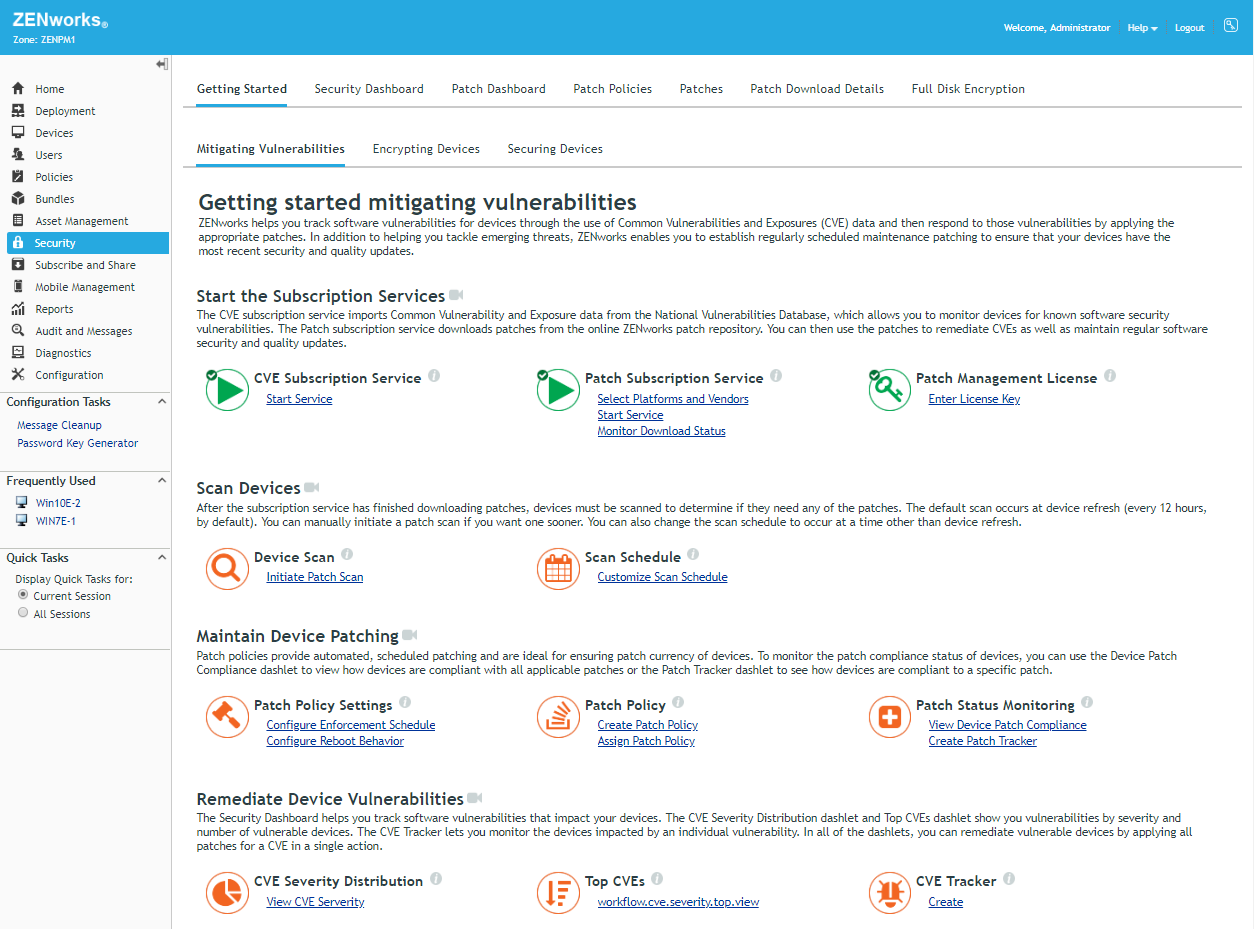Show info for Patch Policy Settings
The image size is (1254, 929).
[405, 702]
